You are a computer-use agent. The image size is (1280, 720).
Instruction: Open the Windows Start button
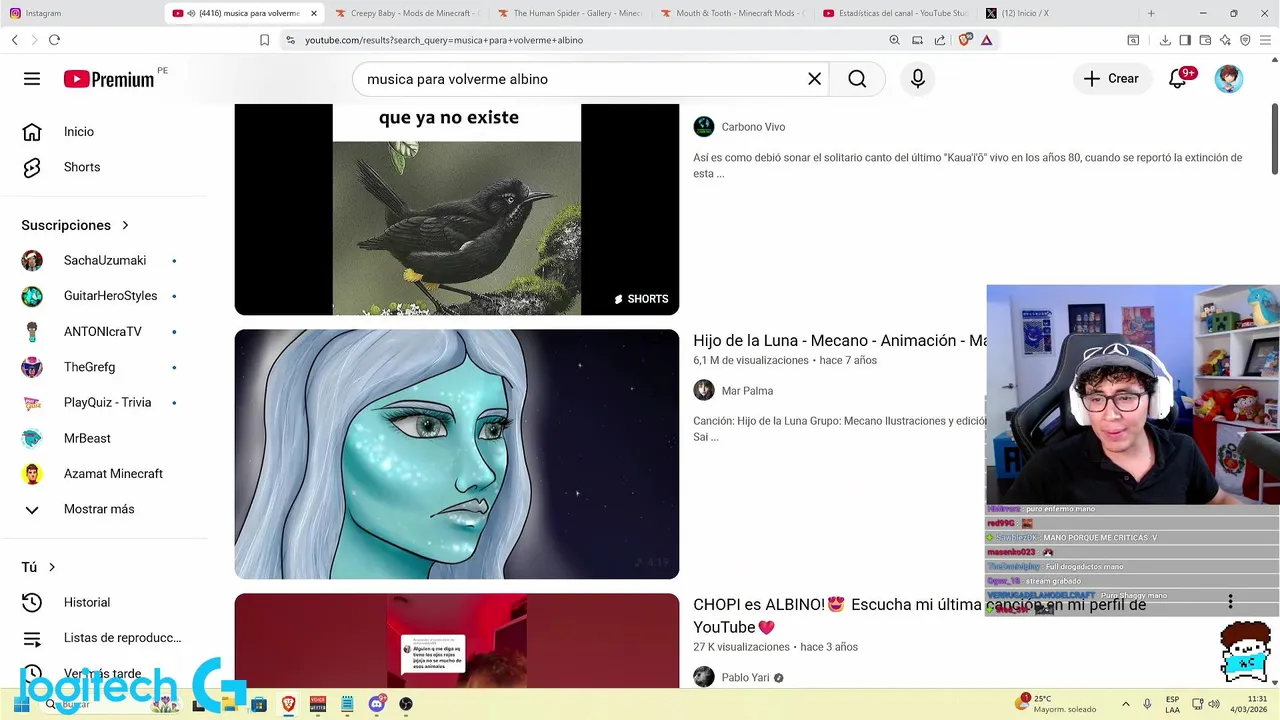(21, 705)
